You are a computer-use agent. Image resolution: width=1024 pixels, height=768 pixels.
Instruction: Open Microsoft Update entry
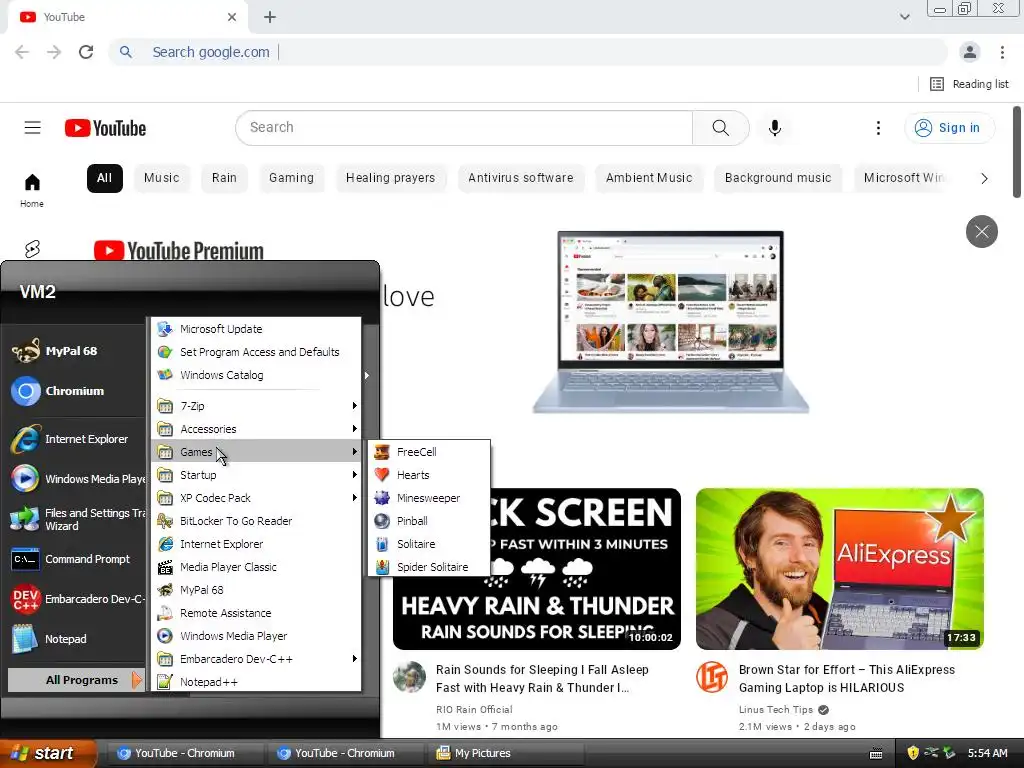coord(256,328)
